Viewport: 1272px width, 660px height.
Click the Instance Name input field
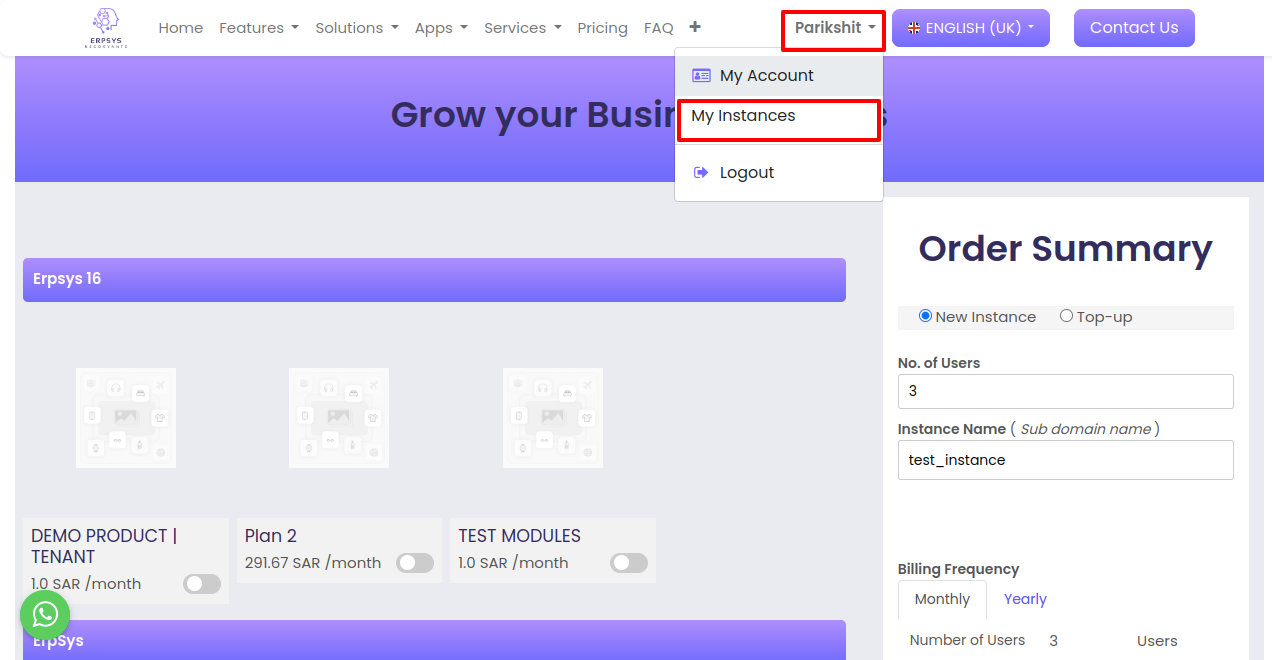pos(1065,460)
